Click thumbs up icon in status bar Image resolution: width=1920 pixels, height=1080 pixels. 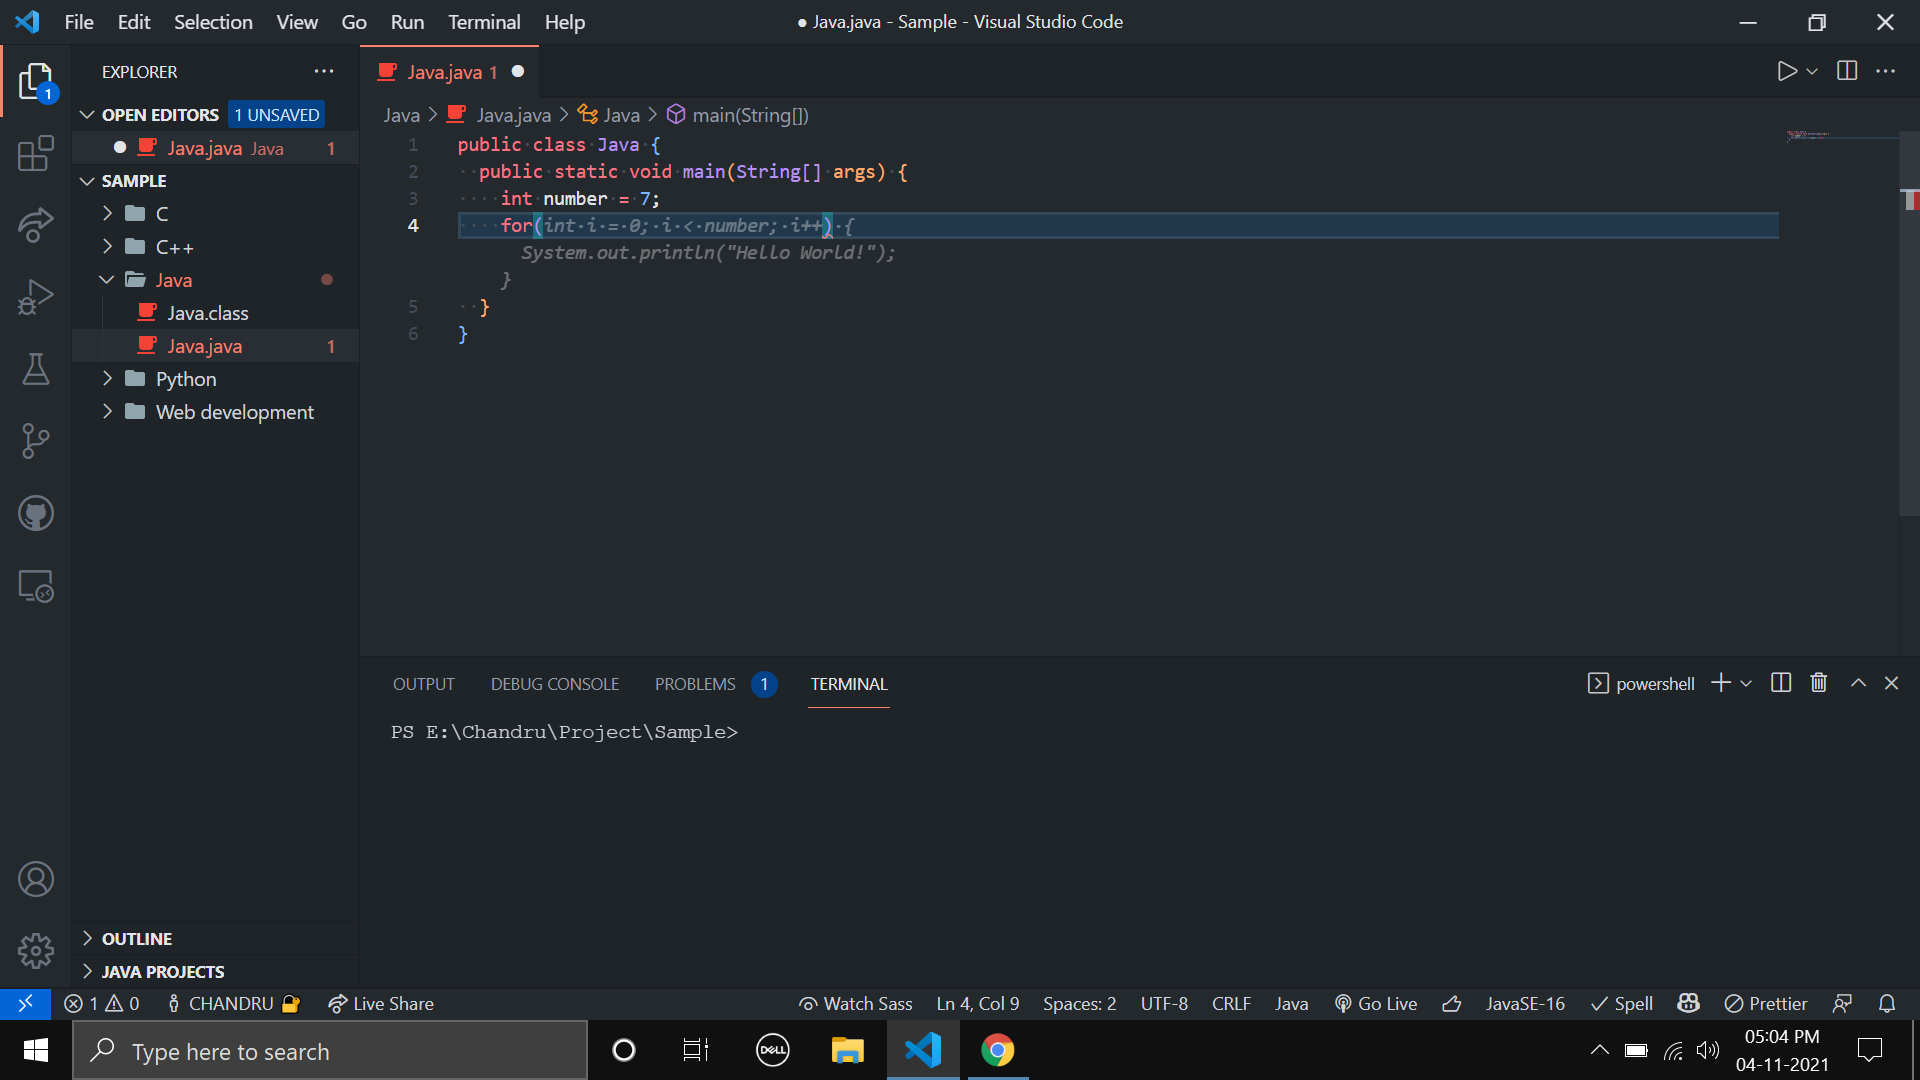point(1452,1003)
